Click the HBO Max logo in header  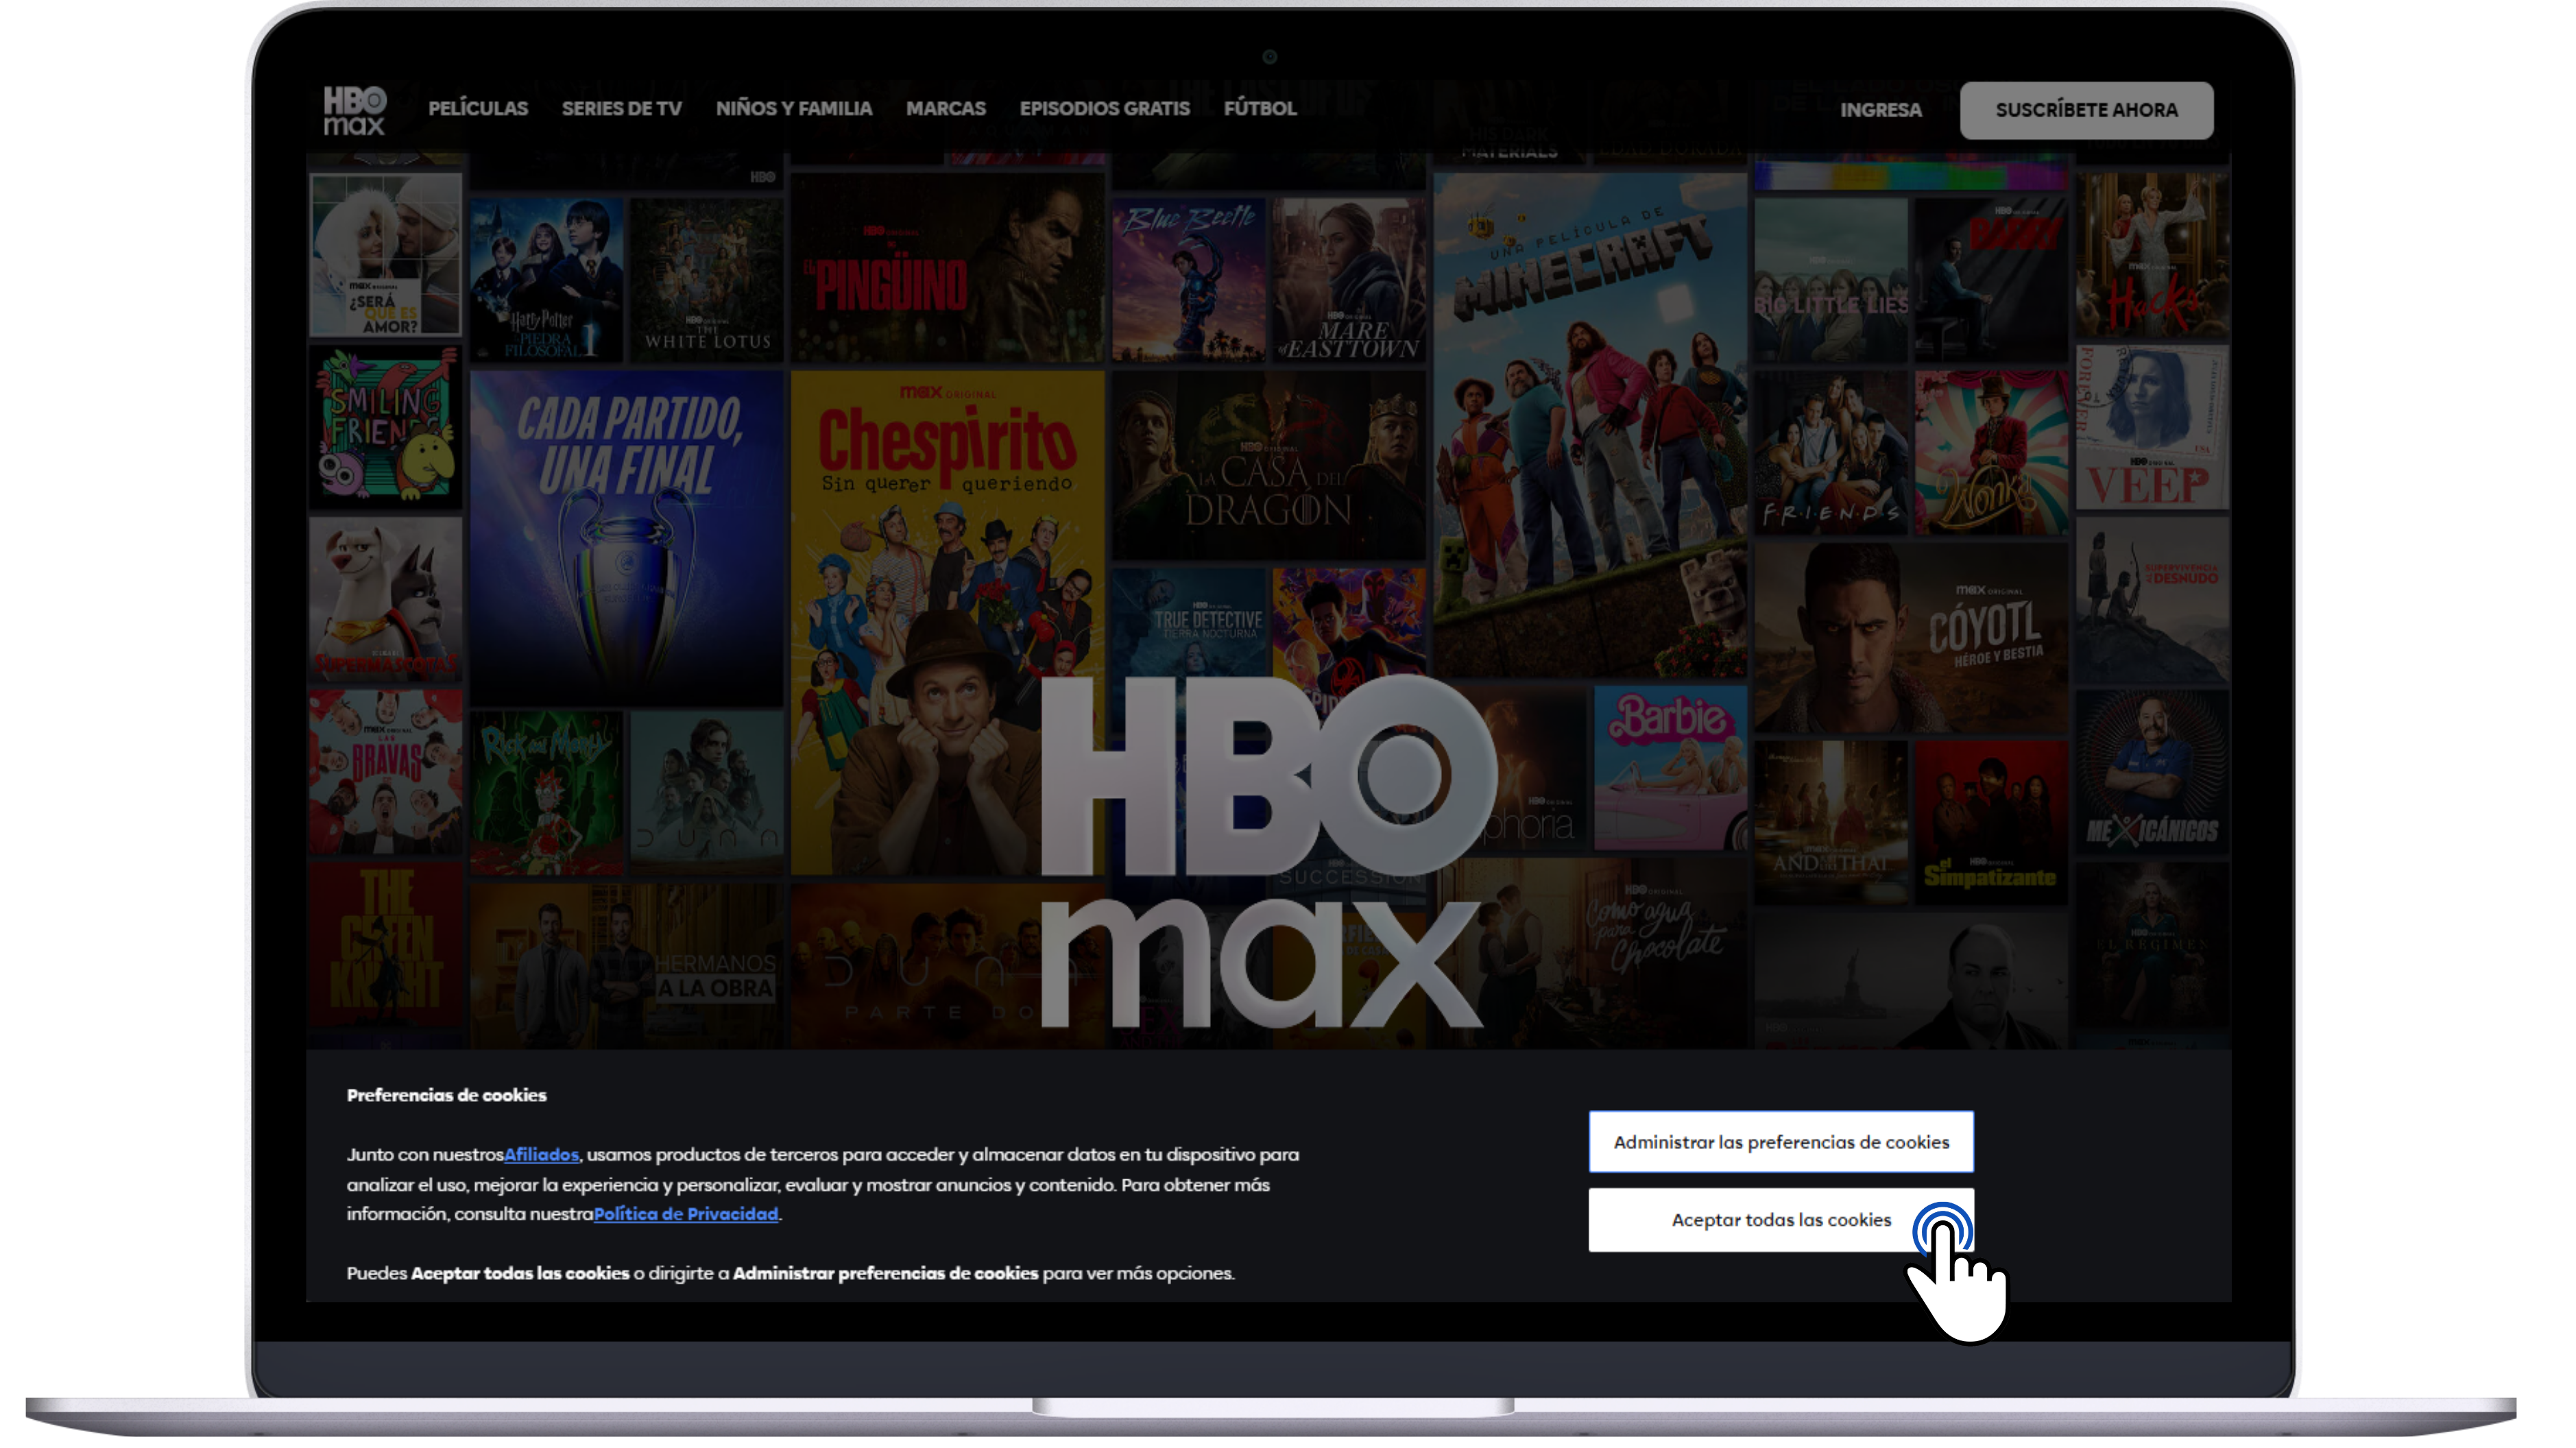pos(354,110)
